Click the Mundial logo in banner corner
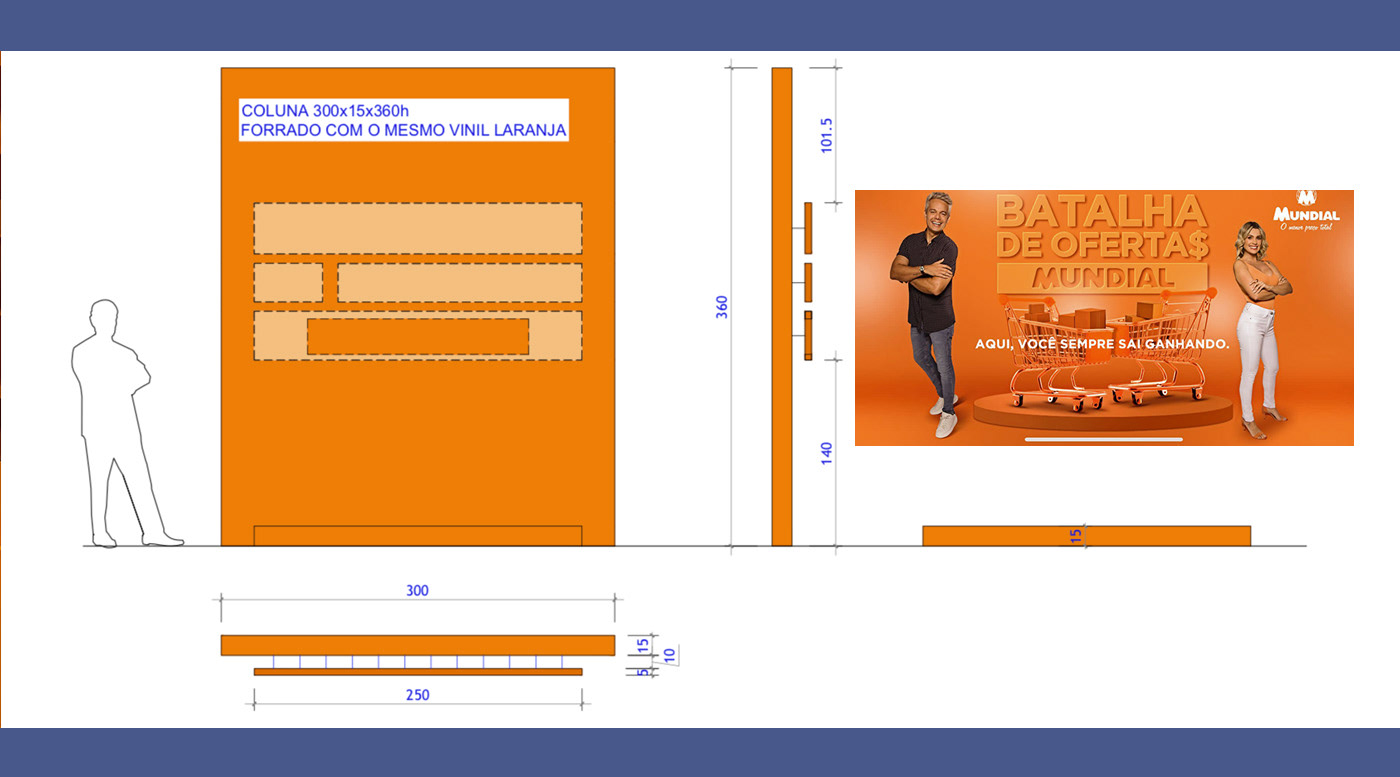The height and width of the screenshot is (777, 1400). 1306,210
